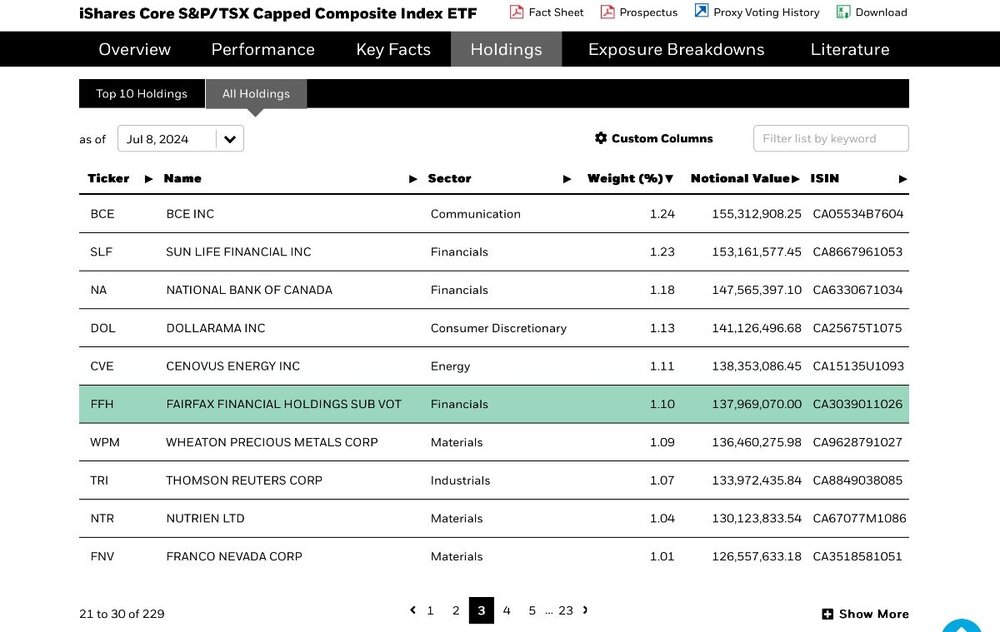The width and height of the screenshot is (1000, 632).
Task: Click NUTRIEN LTD name
Action: [x=205, y=519]
